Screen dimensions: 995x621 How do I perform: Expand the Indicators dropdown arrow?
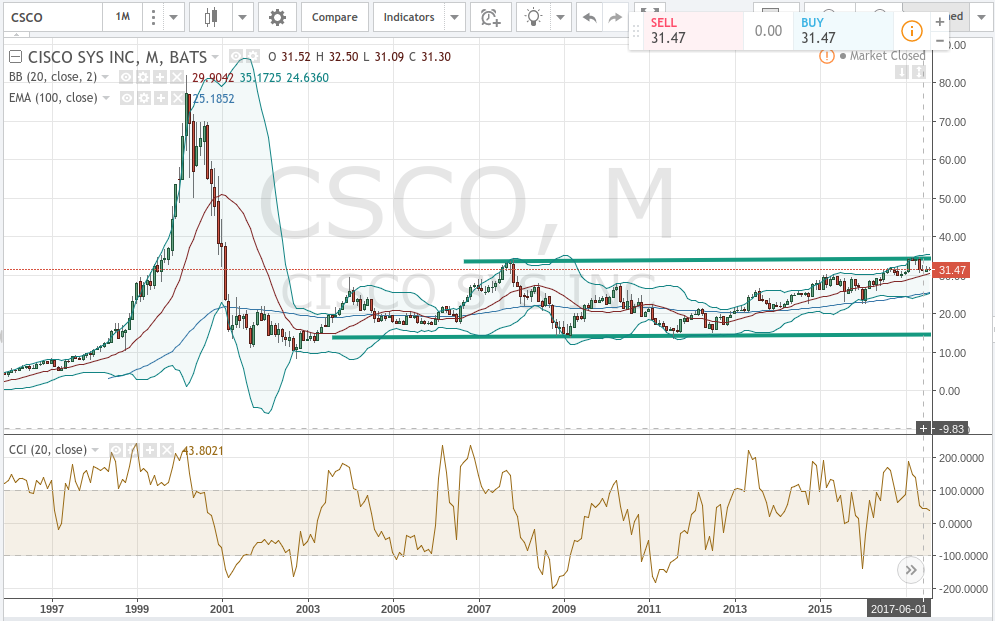454,17
